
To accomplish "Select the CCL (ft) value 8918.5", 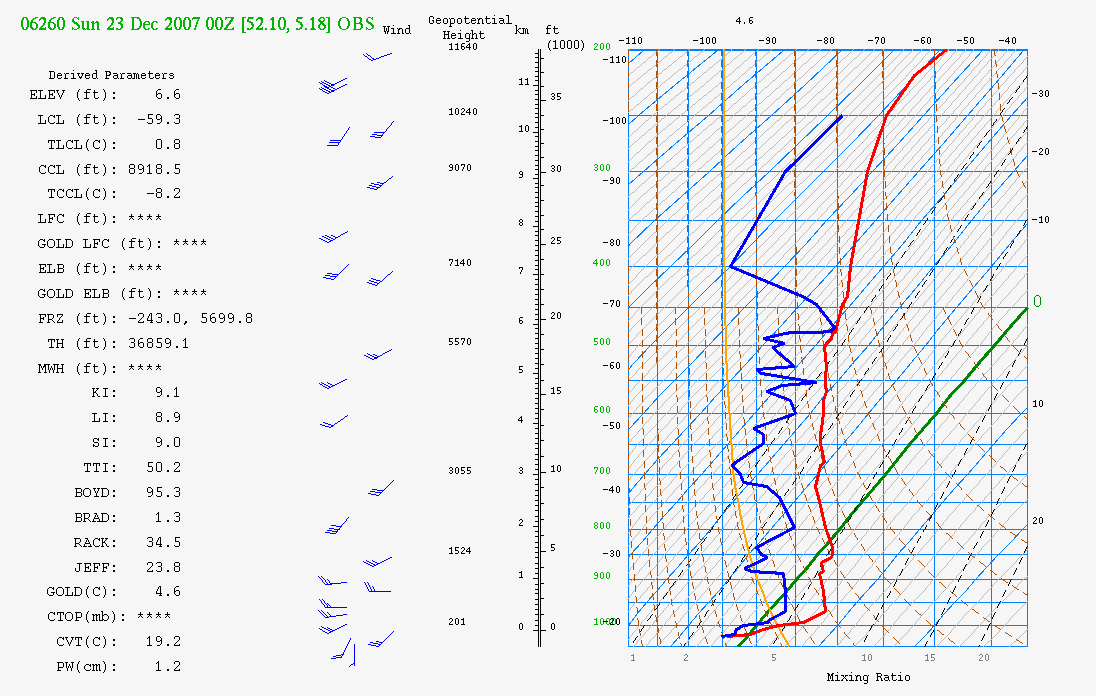I will (154, 169).
